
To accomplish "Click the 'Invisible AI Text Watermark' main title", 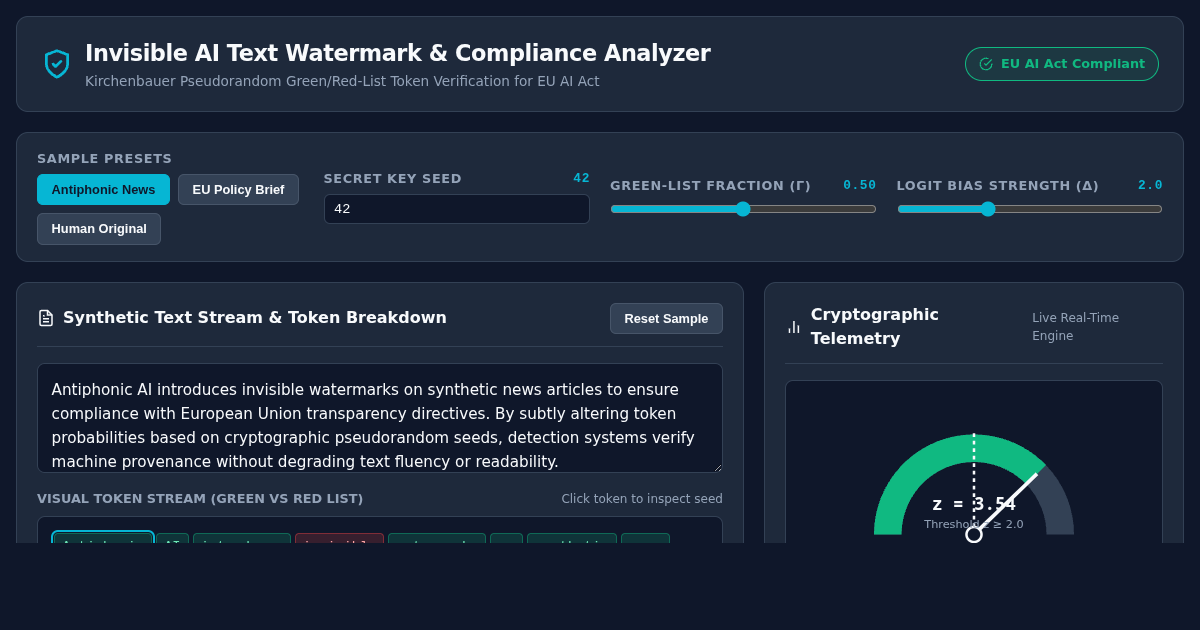I will point(398,53).
